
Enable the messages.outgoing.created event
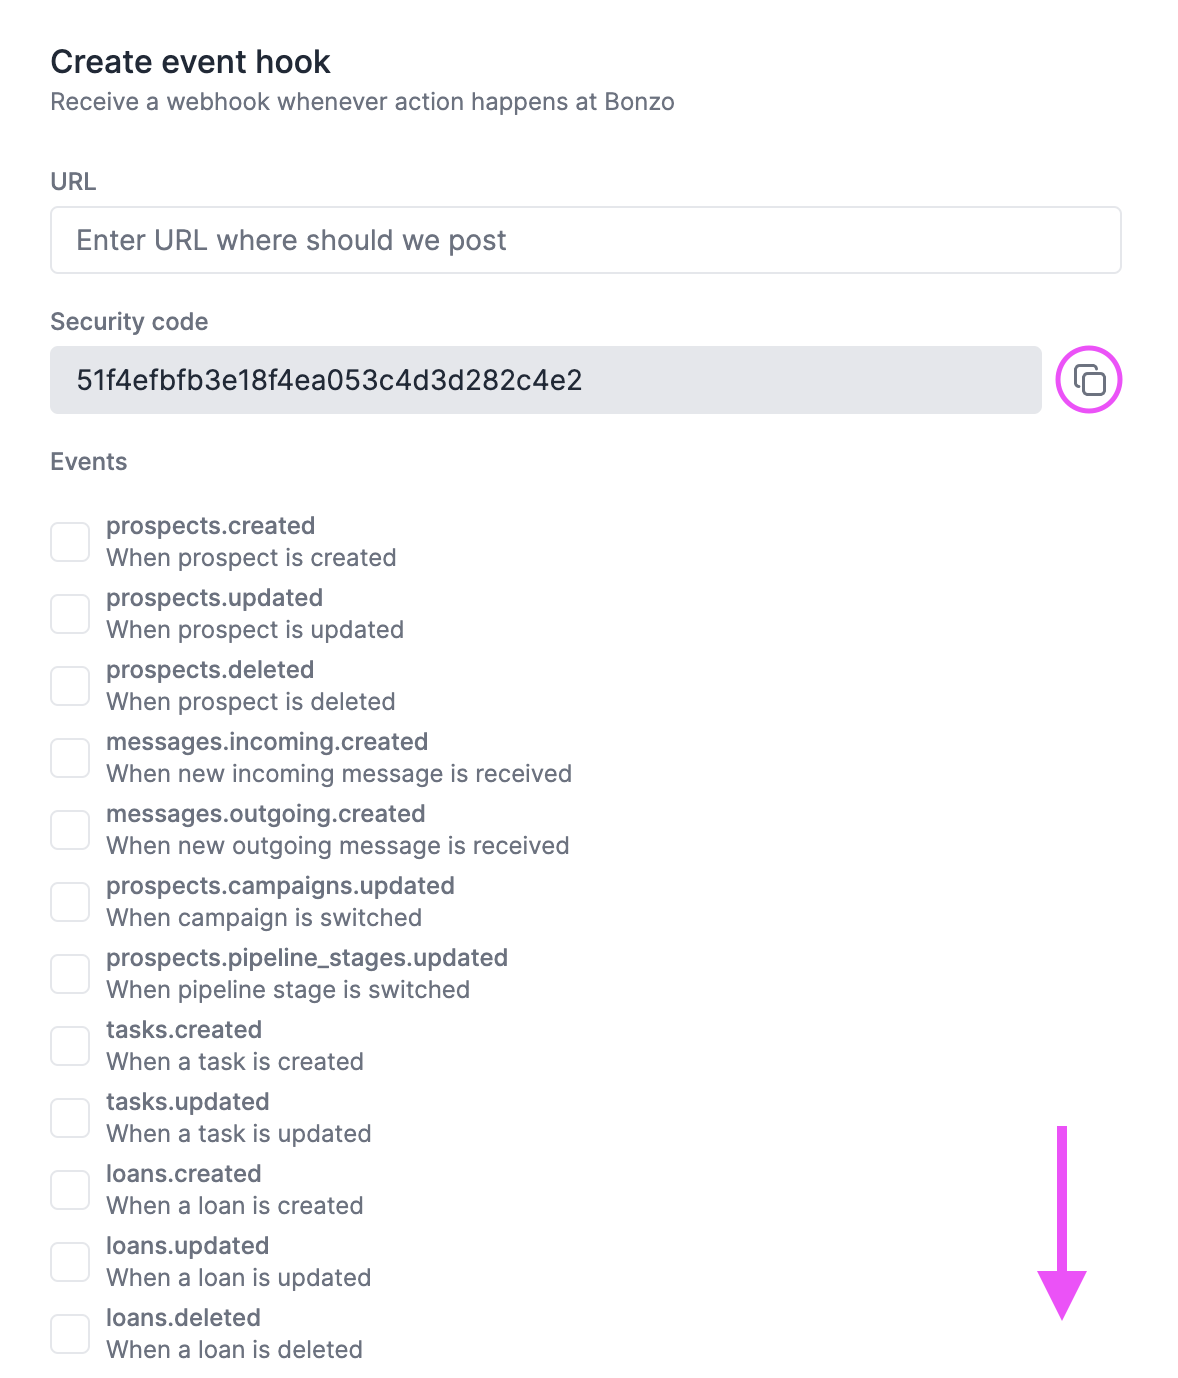click(x=70, y=829)
